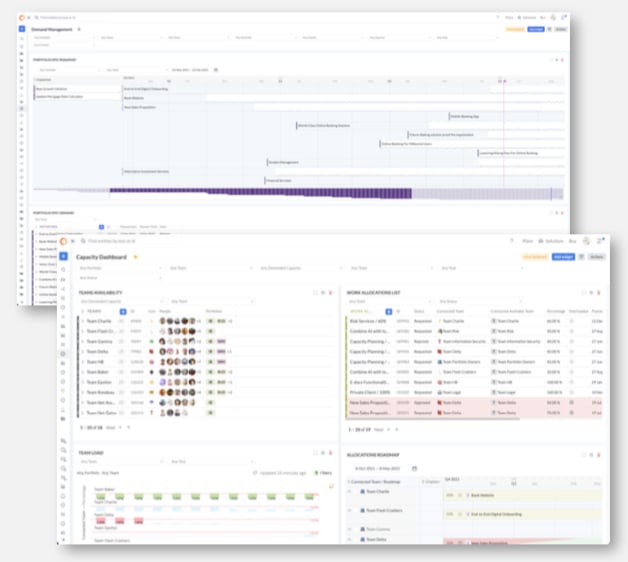Open Any Risk dropdown in Team Load widget
This screenshot has height=562, width=628.
(x=212, y=461)
